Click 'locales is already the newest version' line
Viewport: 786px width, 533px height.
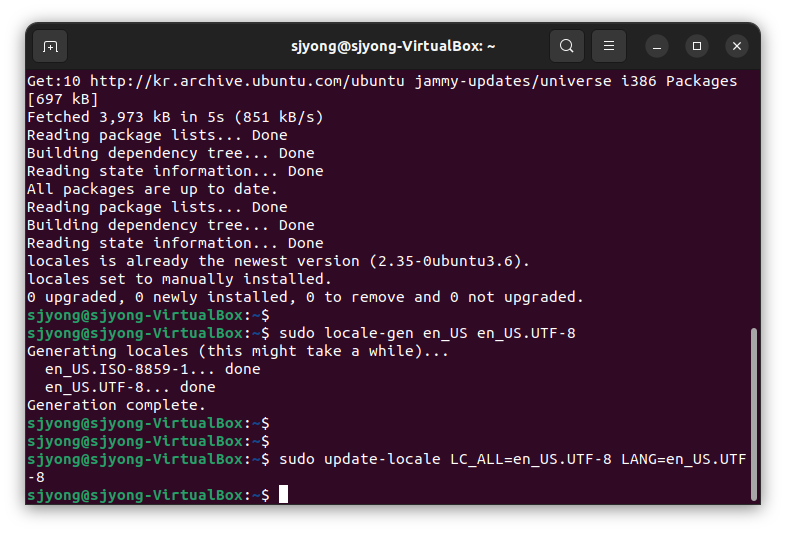point(278,261)
